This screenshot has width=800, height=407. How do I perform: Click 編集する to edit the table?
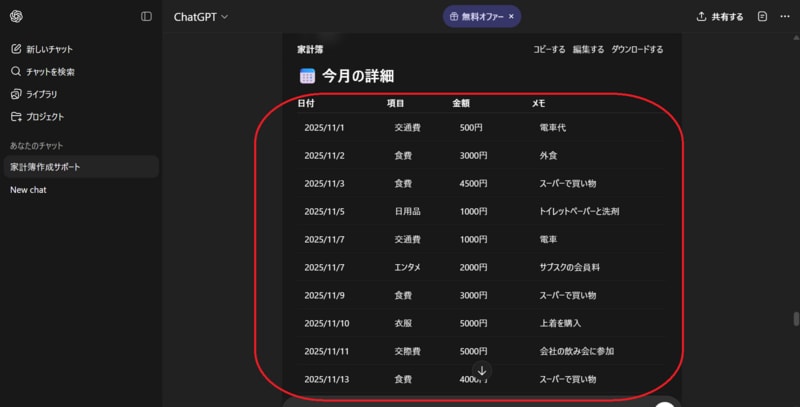(587, 49)
